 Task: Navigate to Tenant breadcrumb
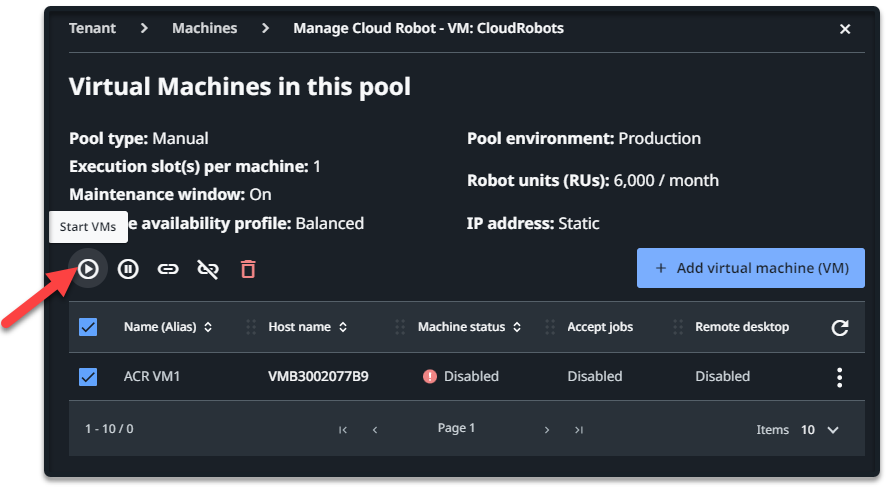92,28
